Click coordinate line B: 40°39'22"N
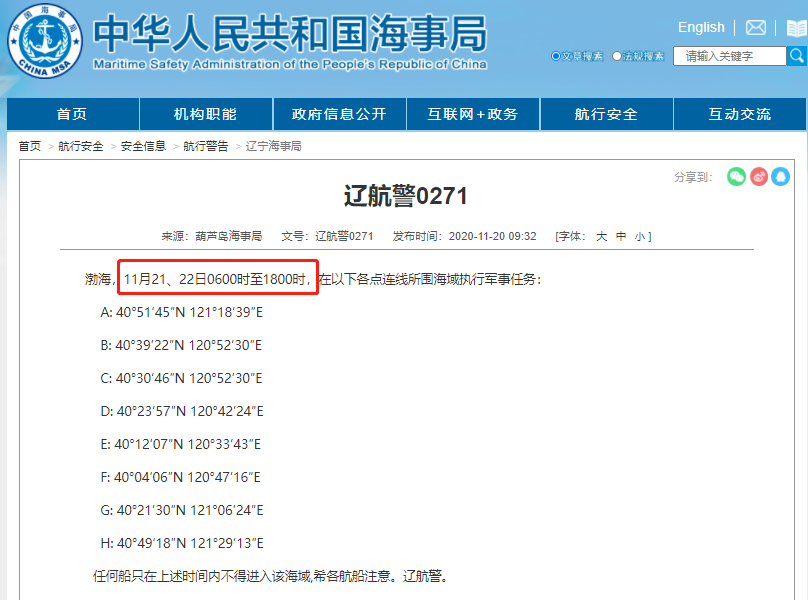808x600 pixels. (181, 345)
